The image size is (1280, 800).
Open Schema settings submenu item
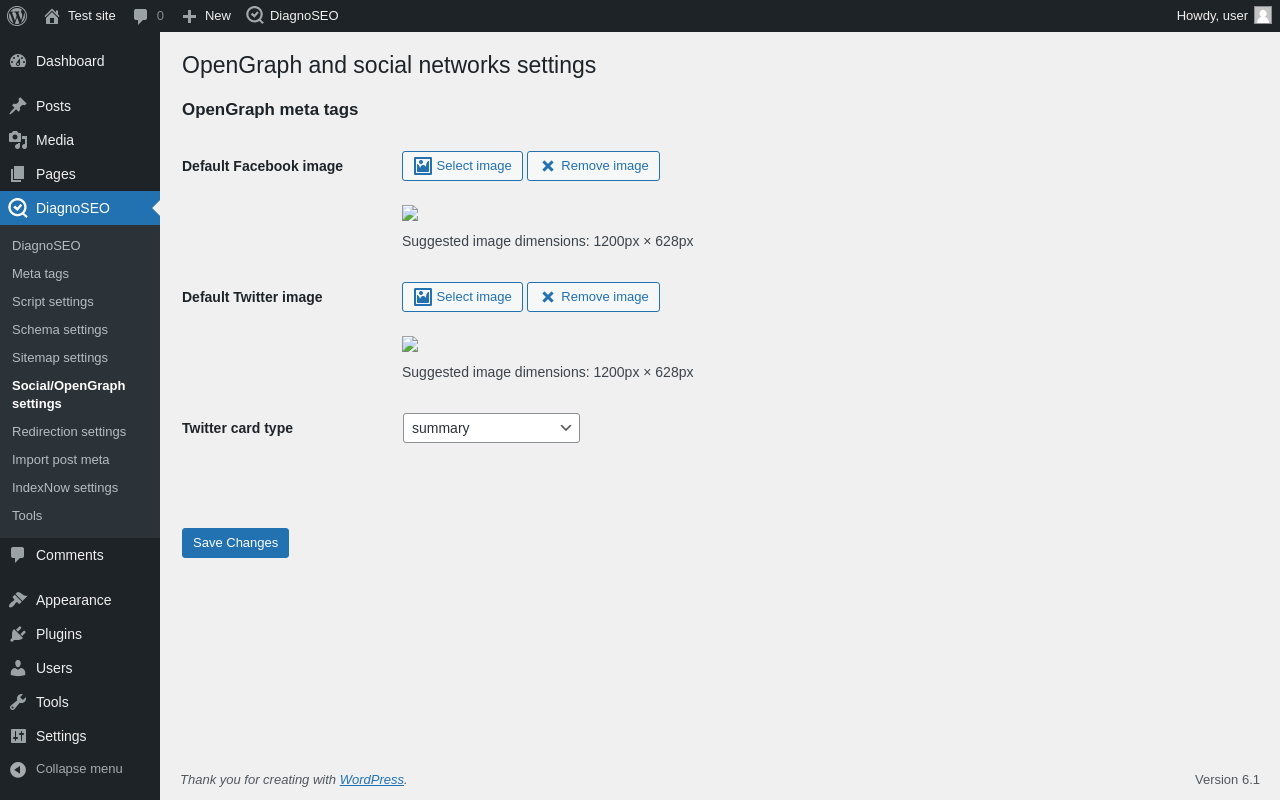[60, 330]
